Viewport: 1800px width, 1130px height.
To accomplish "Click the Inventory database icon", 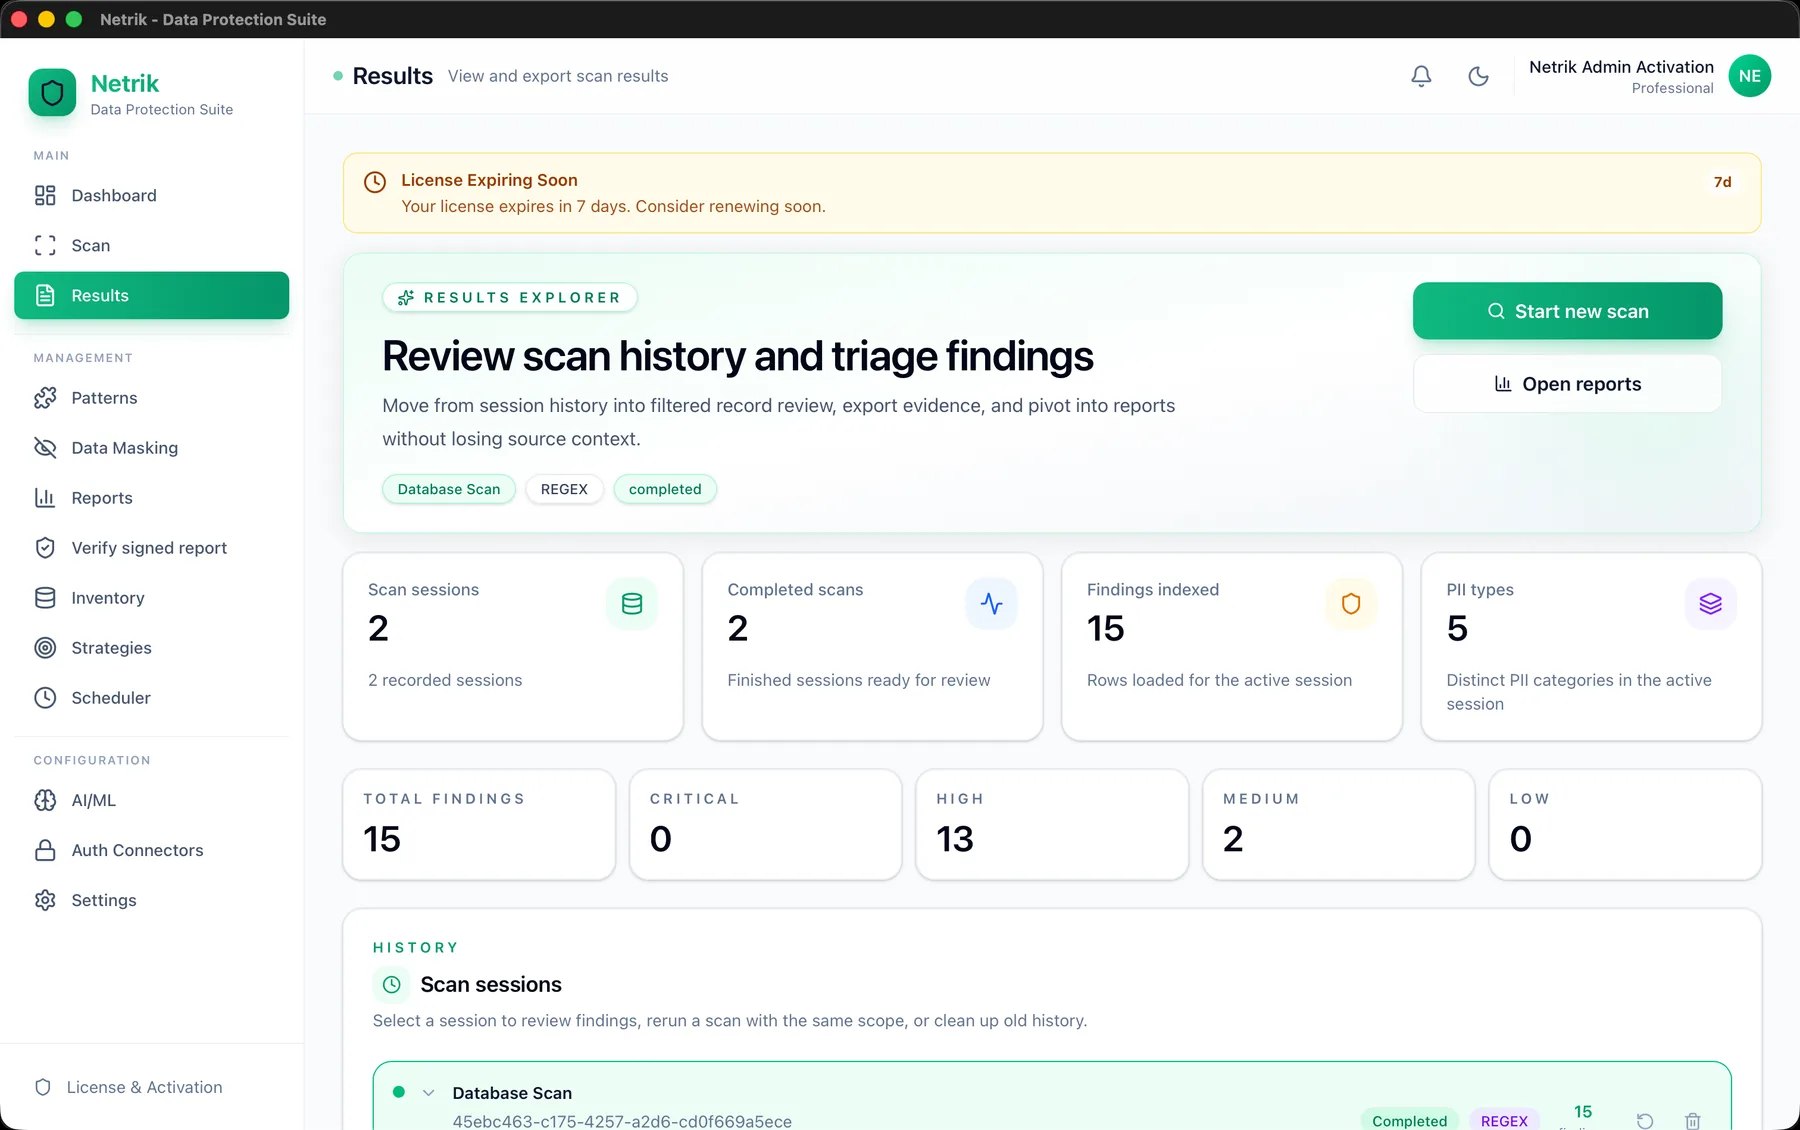I will 45,598.
